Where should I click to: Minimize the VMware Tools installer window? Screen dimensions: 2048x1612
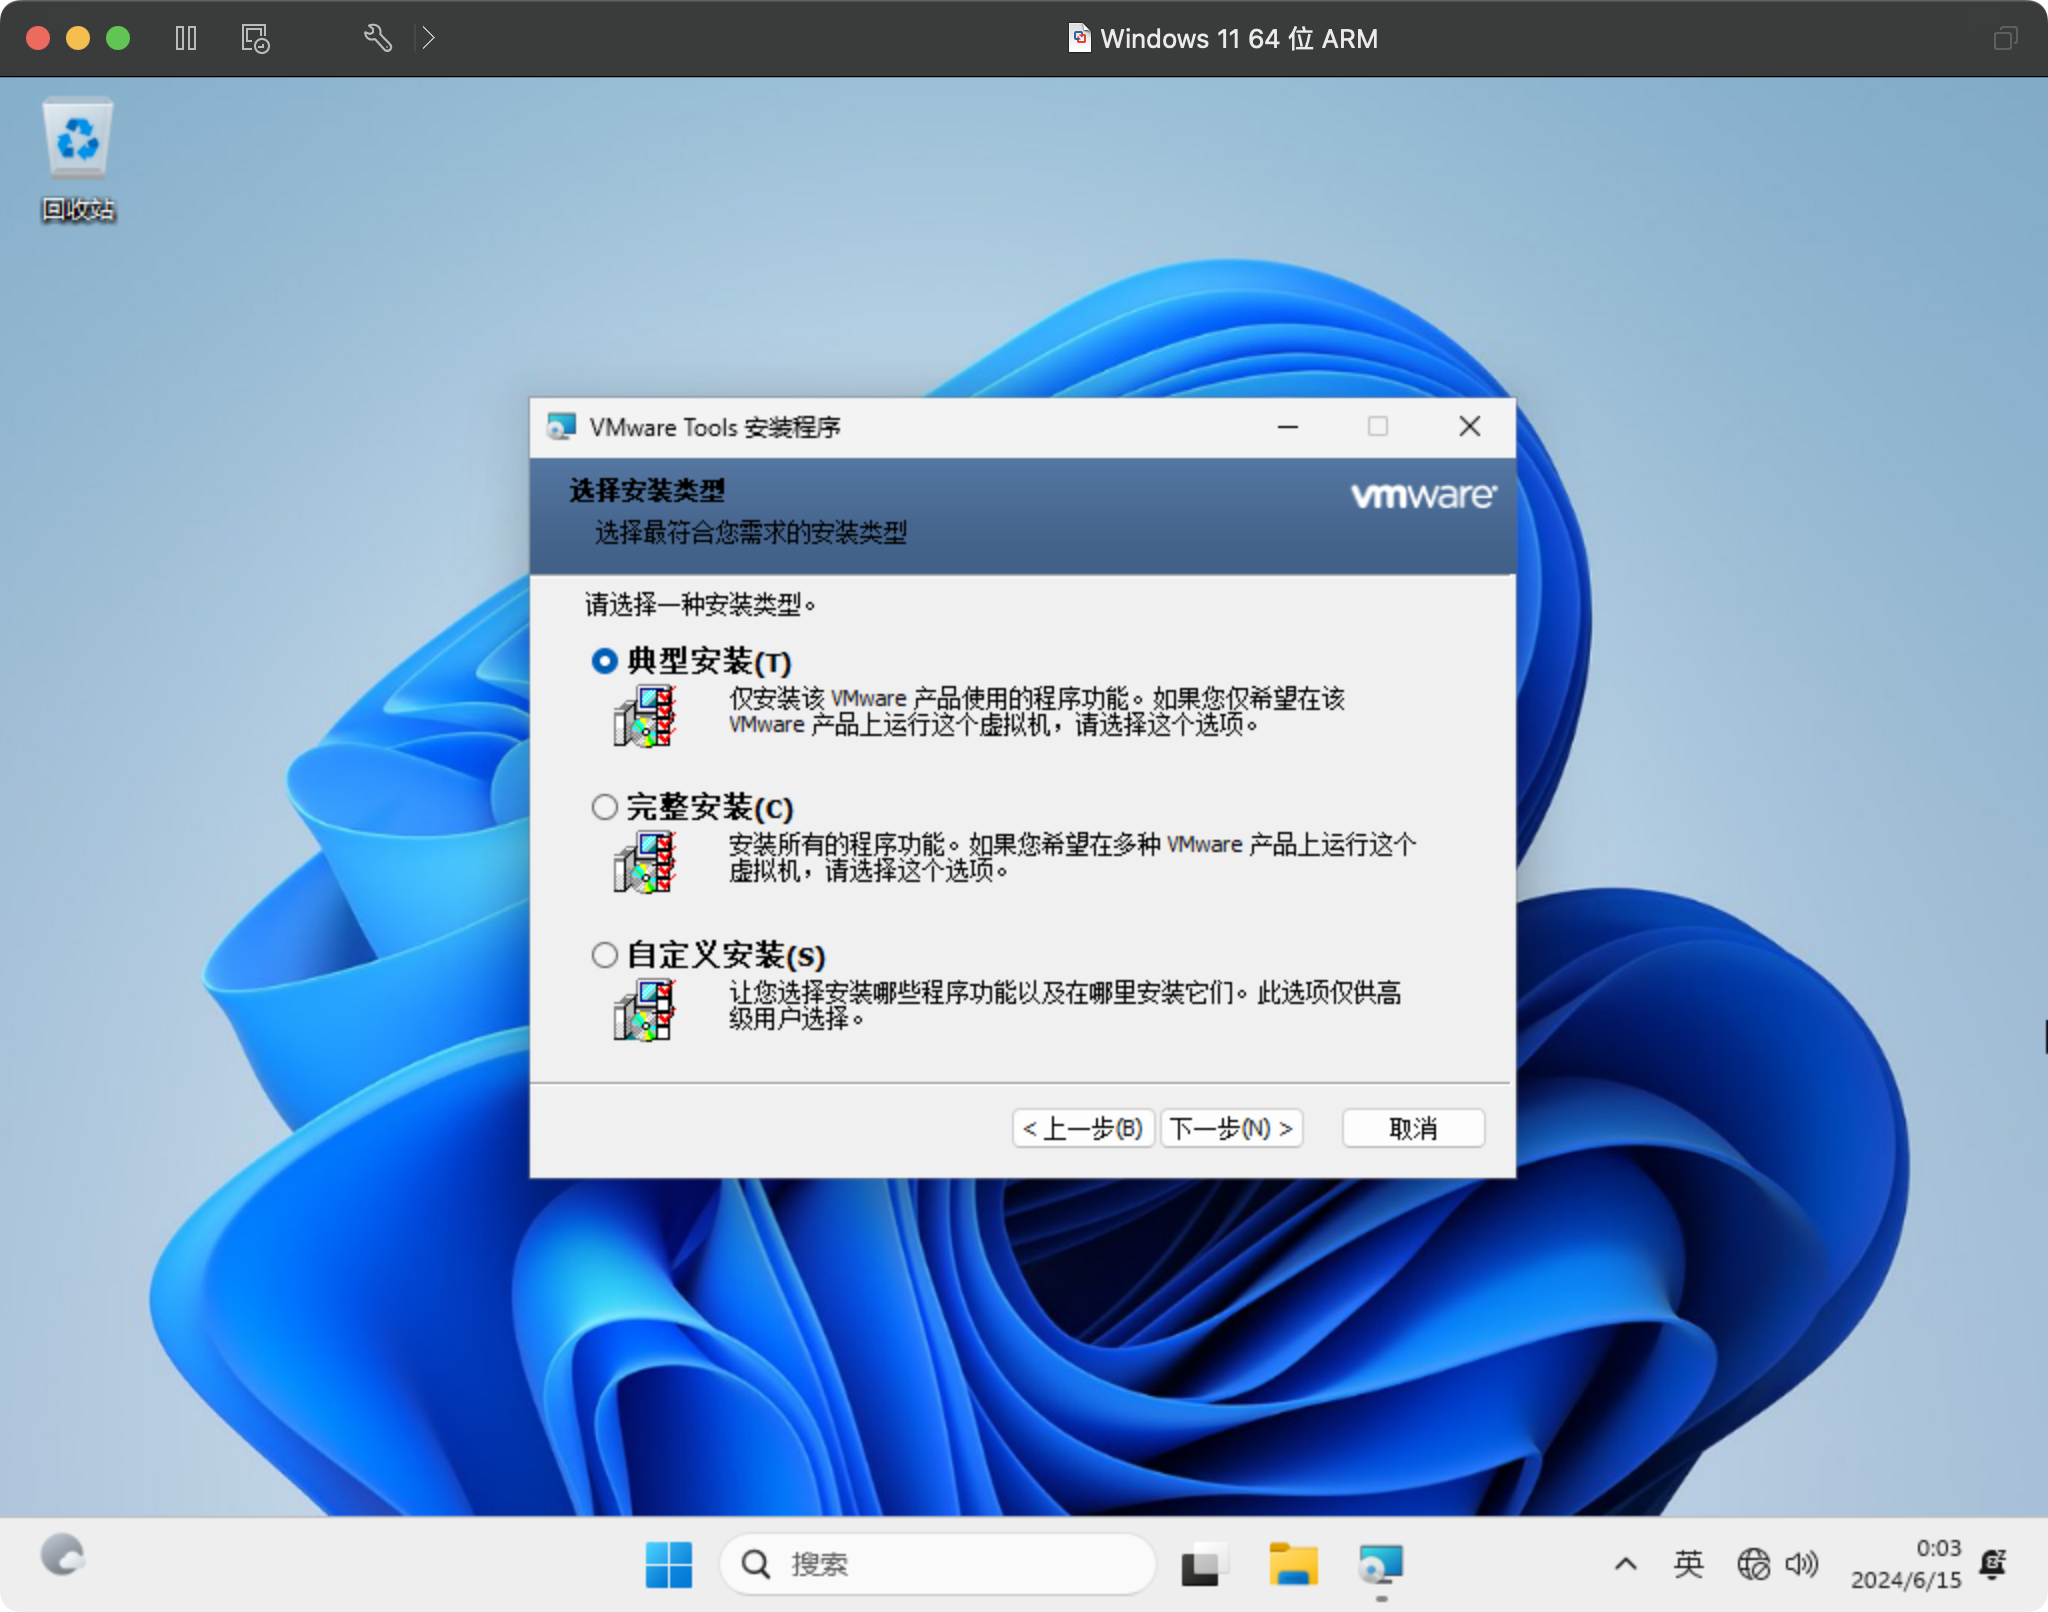click(x=1288, y=427)
